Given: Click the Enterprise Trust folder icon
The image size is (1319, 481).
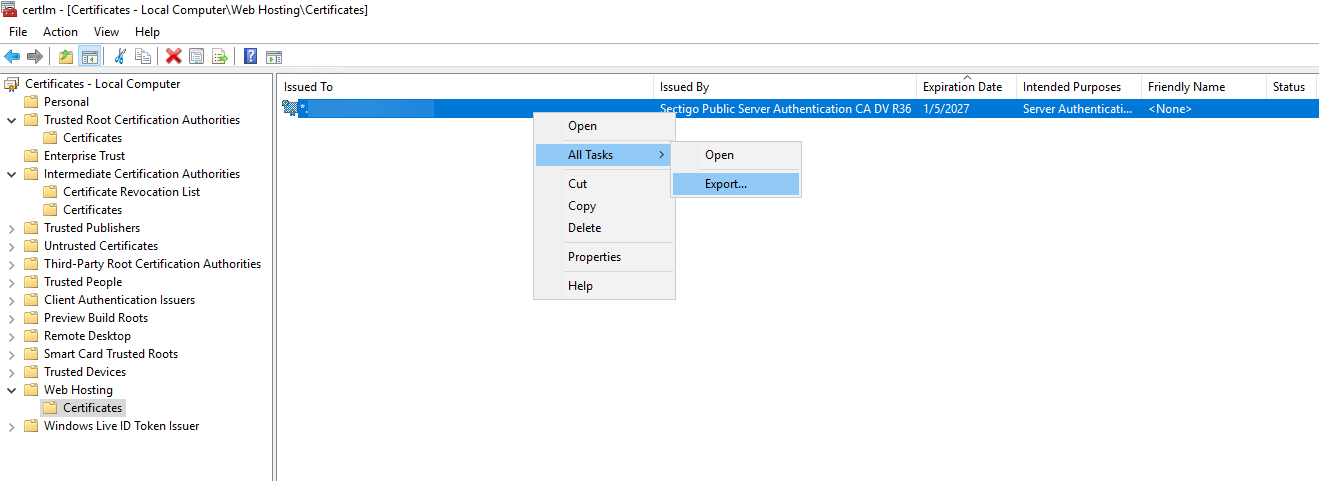Looking at the screenshot, I should click(31, 156).
